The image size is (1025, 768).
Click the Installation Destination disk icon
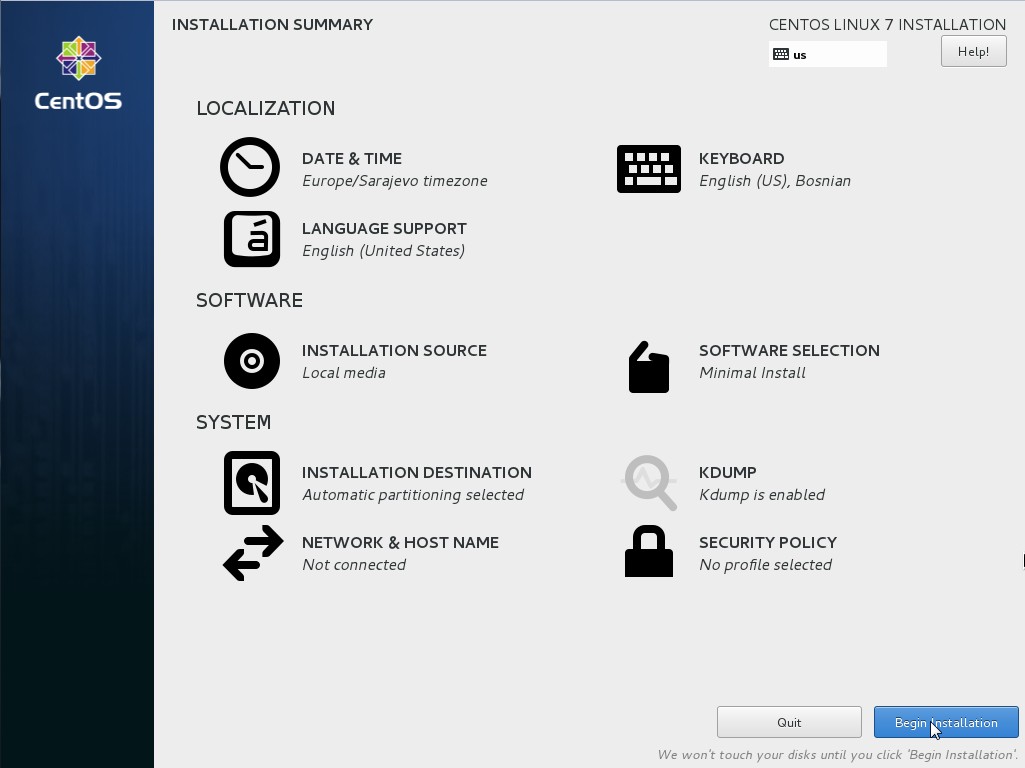(251, 482)
